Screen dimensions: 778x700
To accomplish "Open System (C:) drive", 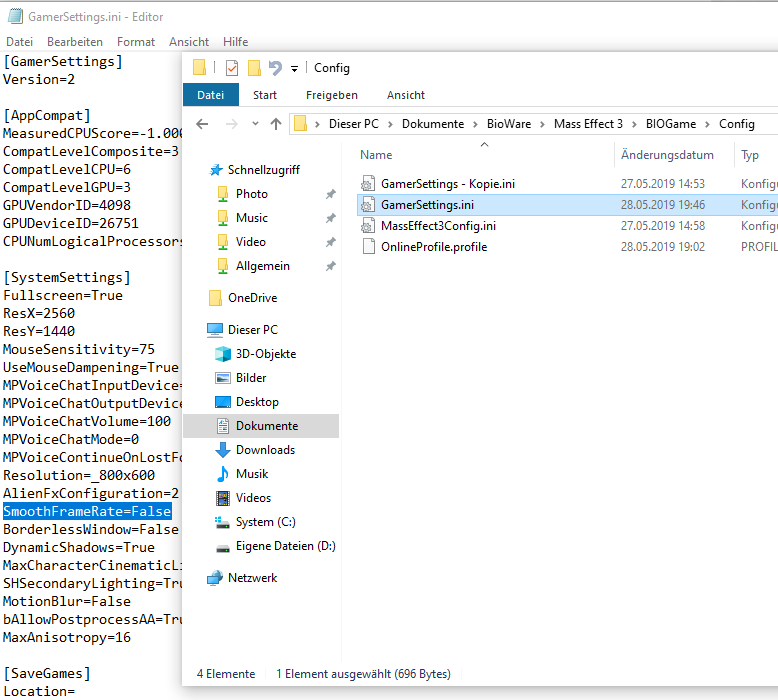I will [265, 522].
